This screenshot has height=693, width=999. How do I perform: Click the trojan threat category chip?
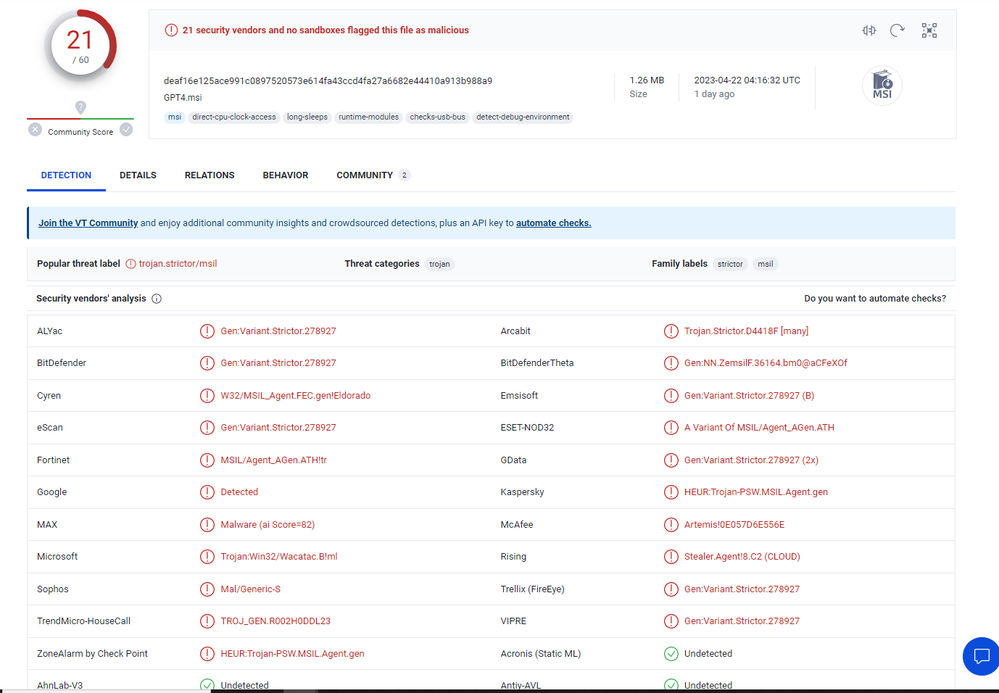tap(440, 264)
